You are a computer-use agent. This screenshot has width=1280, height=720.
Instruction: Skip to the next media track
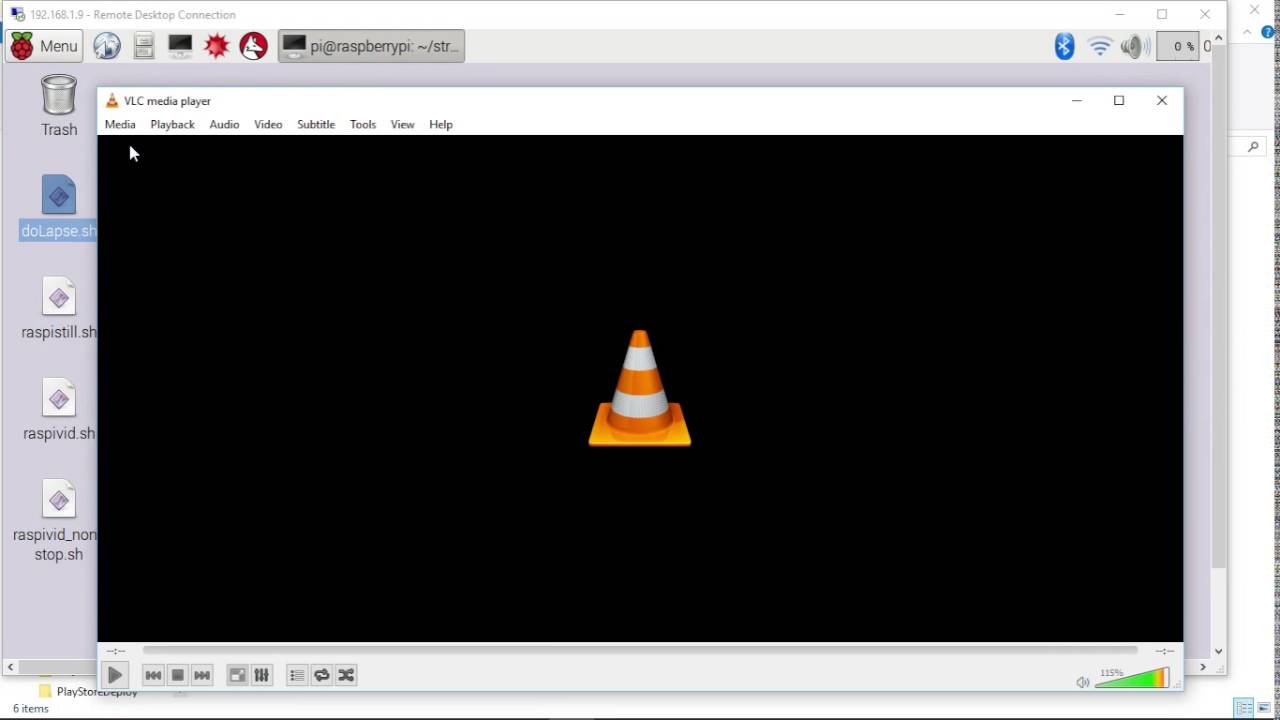click(202, 676)
